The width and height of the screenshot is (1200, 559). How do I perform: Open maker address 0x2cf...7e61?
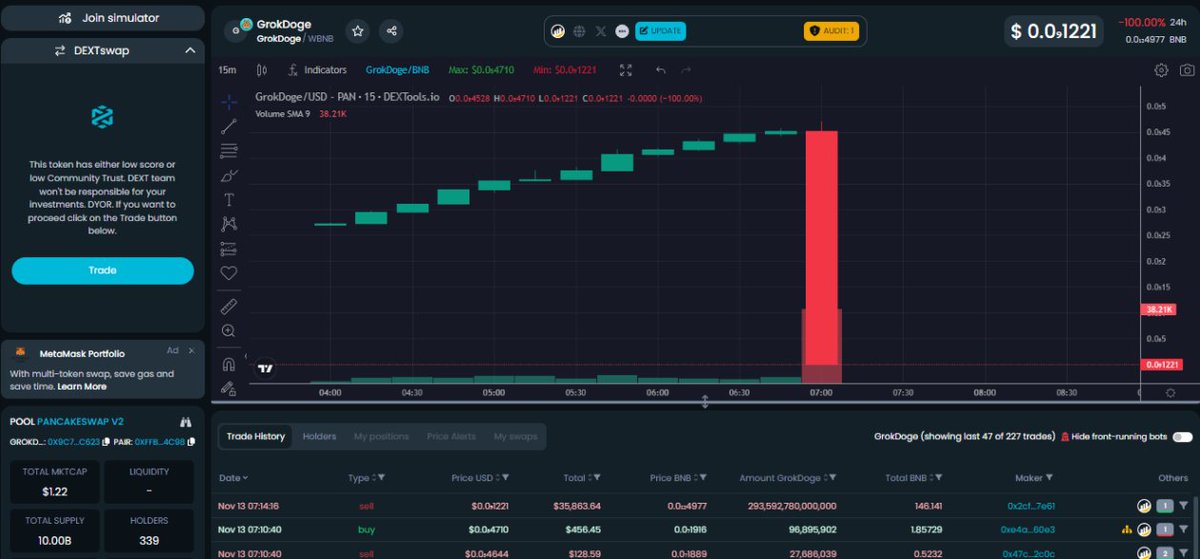click(x=1031, y=506)
